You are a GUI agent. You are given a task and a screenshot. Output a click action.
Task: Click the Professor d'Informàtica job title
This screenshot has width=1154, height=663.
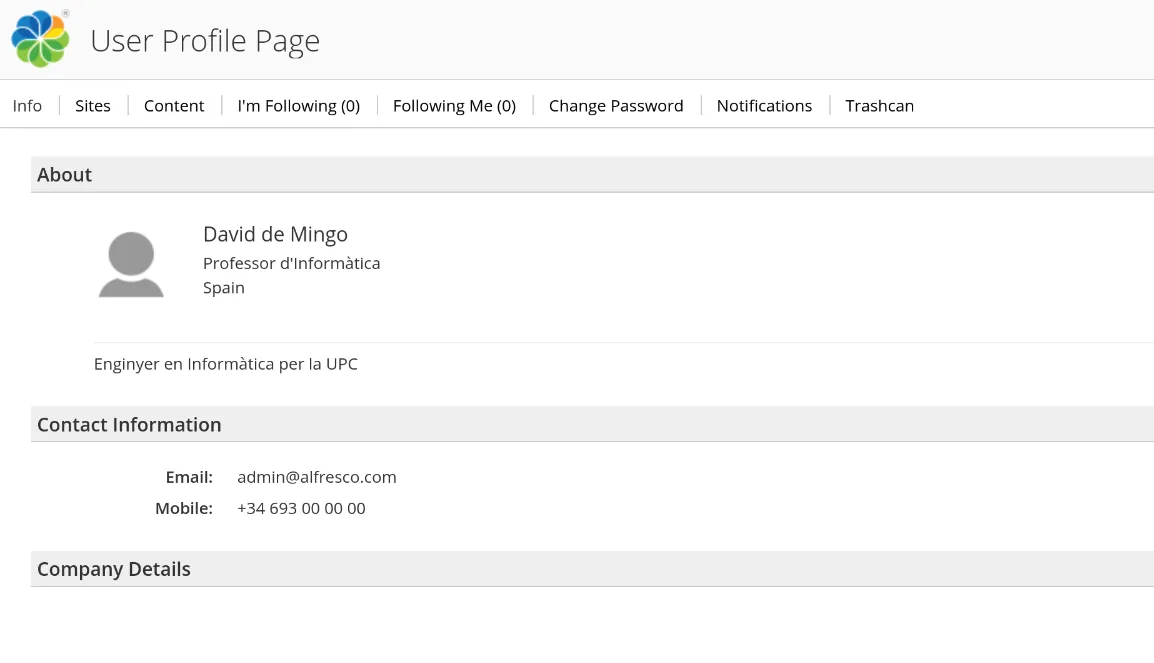point(291,263)
